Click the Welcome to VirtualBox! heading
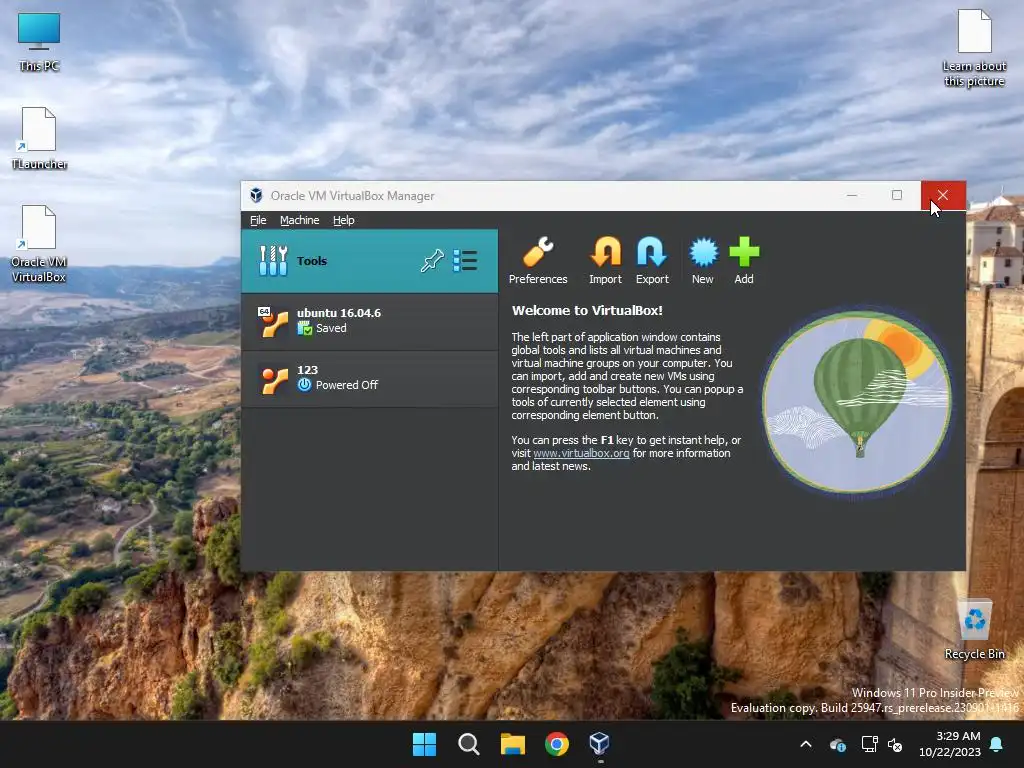Viewport: 1024px width, 768px height. [x=587, y=311]
